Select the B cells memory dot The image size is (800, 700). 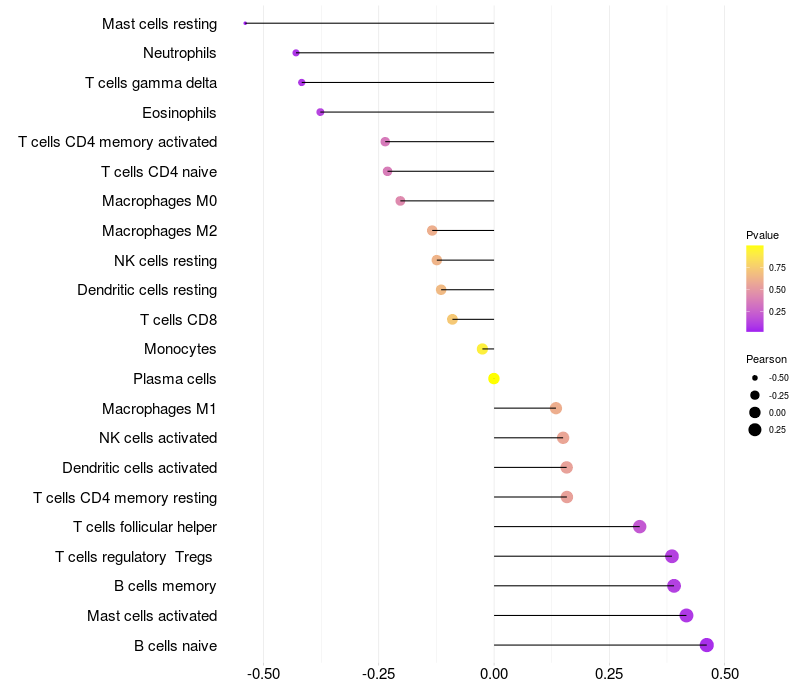pos(674,586)
